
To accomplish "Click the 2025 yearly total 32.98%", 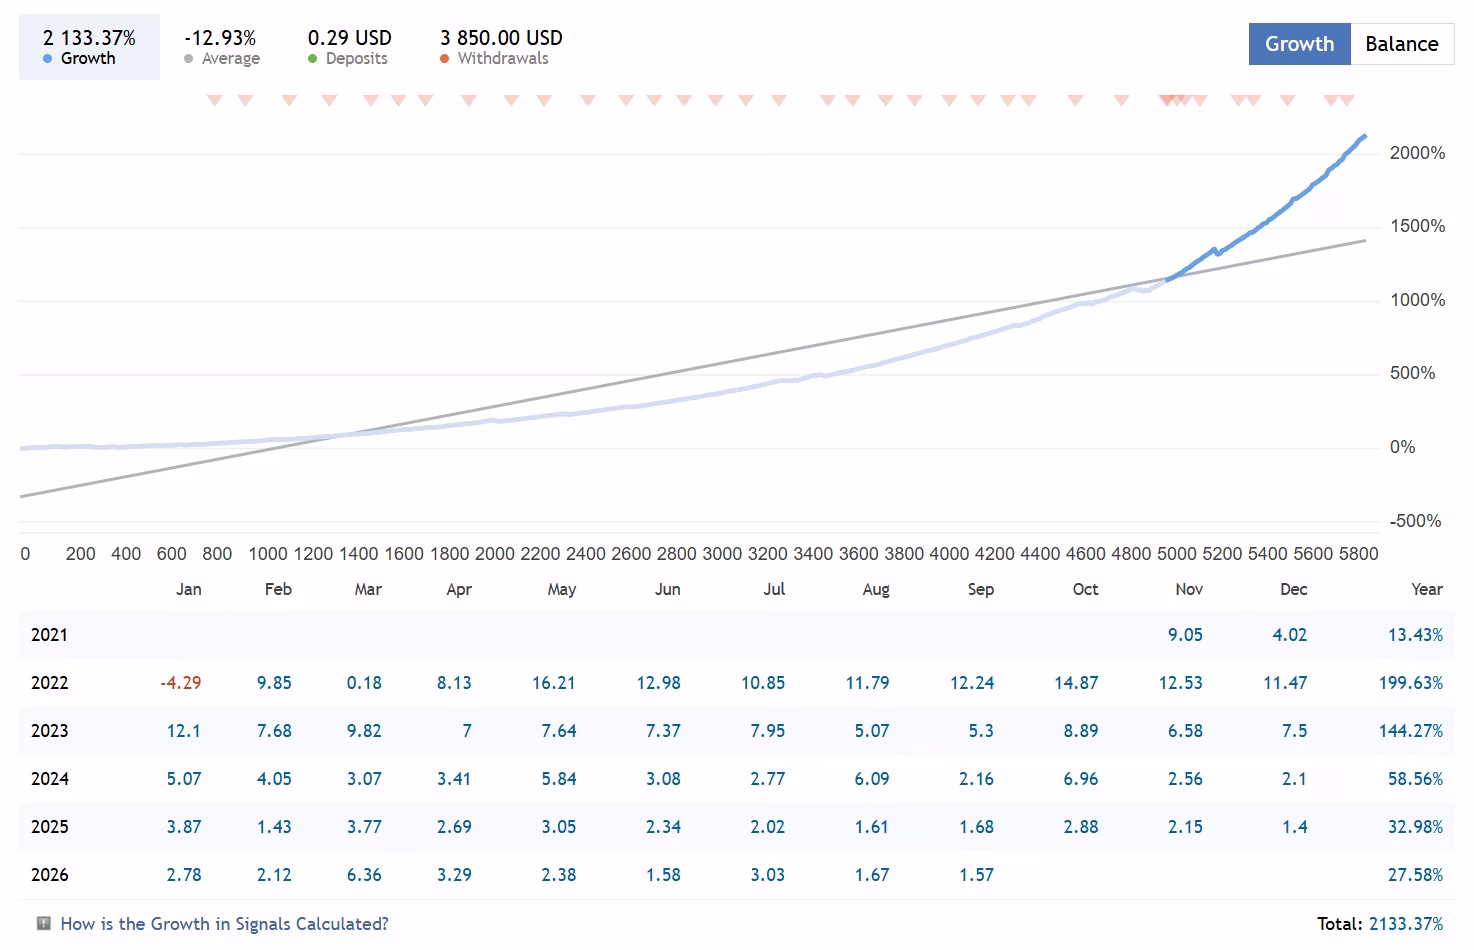I will coord(1415,827).
